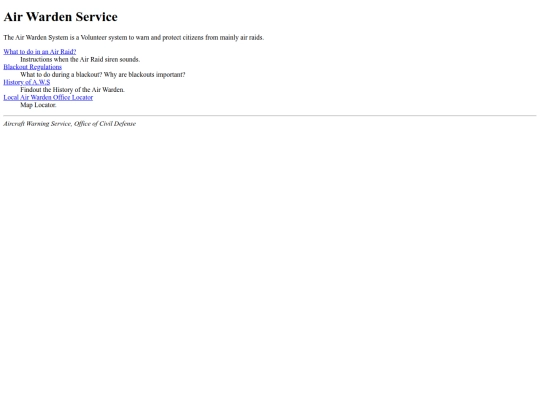Open Local Air Warden Office Locator link
This screenshot has width=540, height=405.
coord(48,97)
